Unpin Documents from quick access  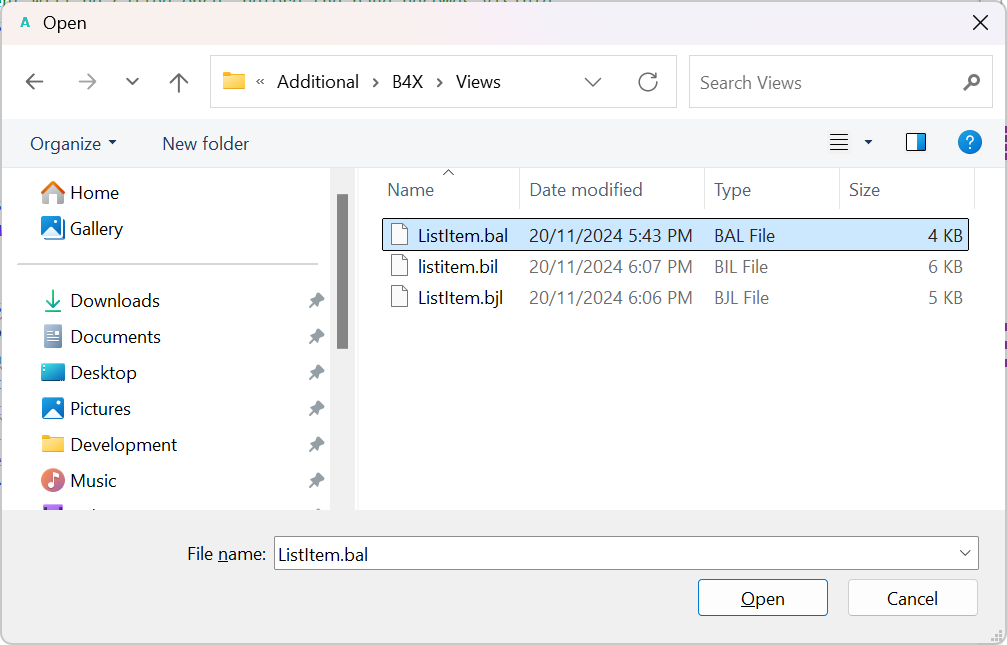click(316, 337)
